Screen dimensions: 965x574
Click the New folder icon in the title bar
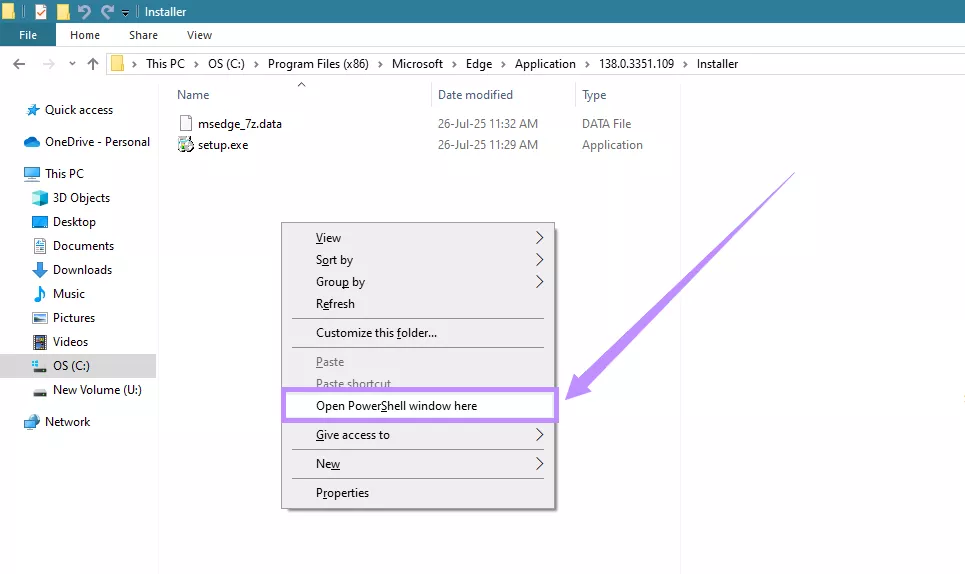pos(63,12)
